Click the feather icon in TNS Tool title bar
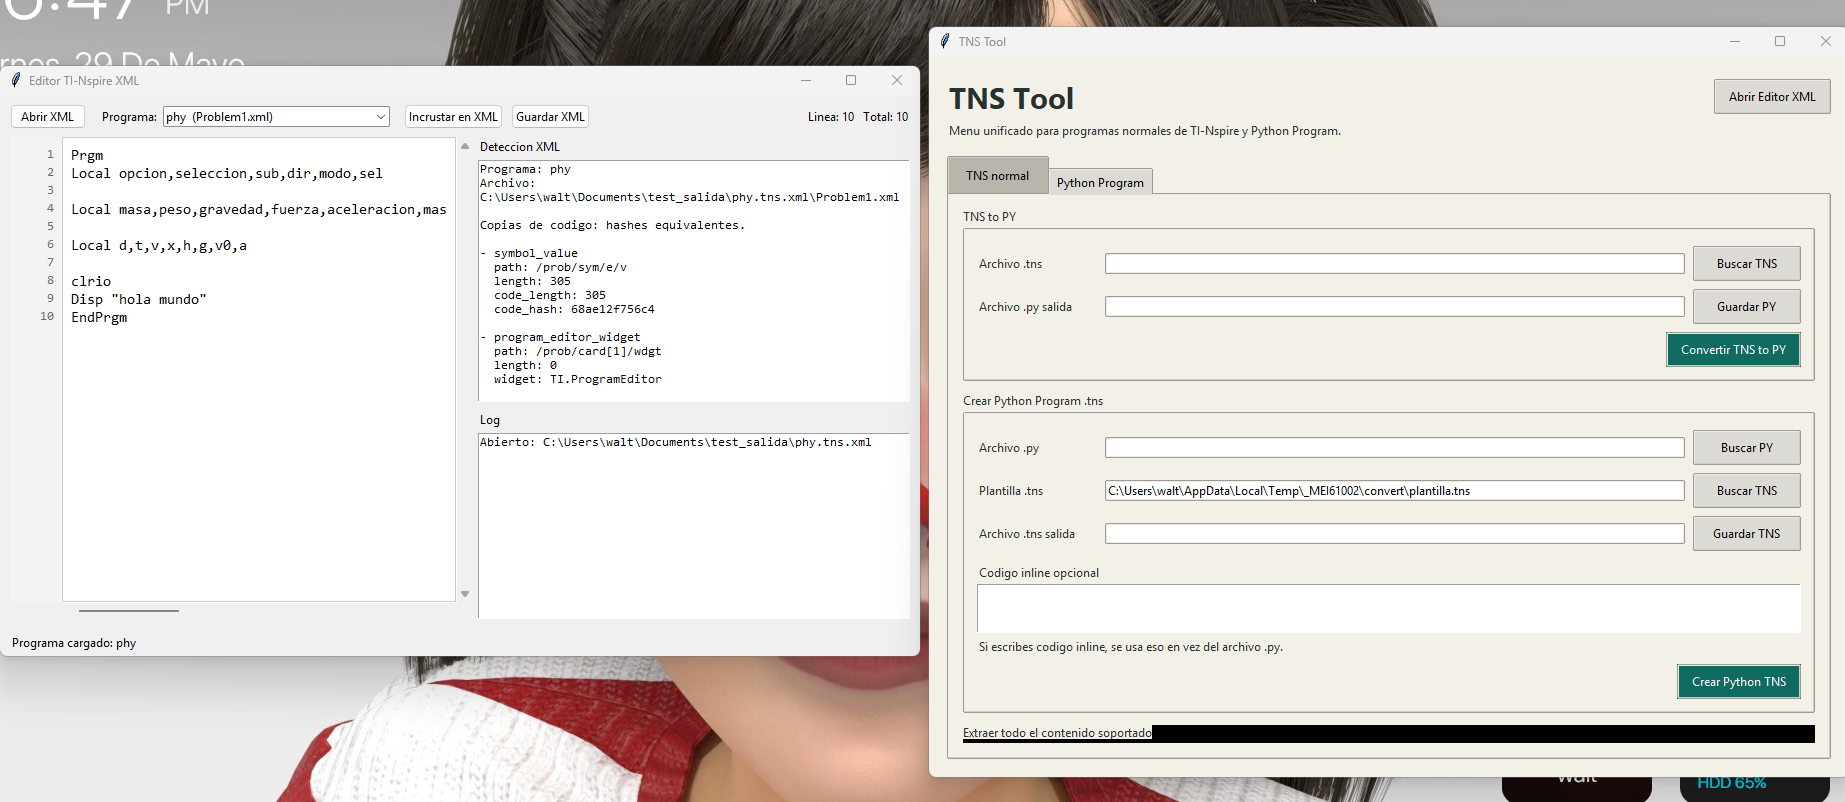The width and height of the screenshot is (1845, 802). coord(945,41)
